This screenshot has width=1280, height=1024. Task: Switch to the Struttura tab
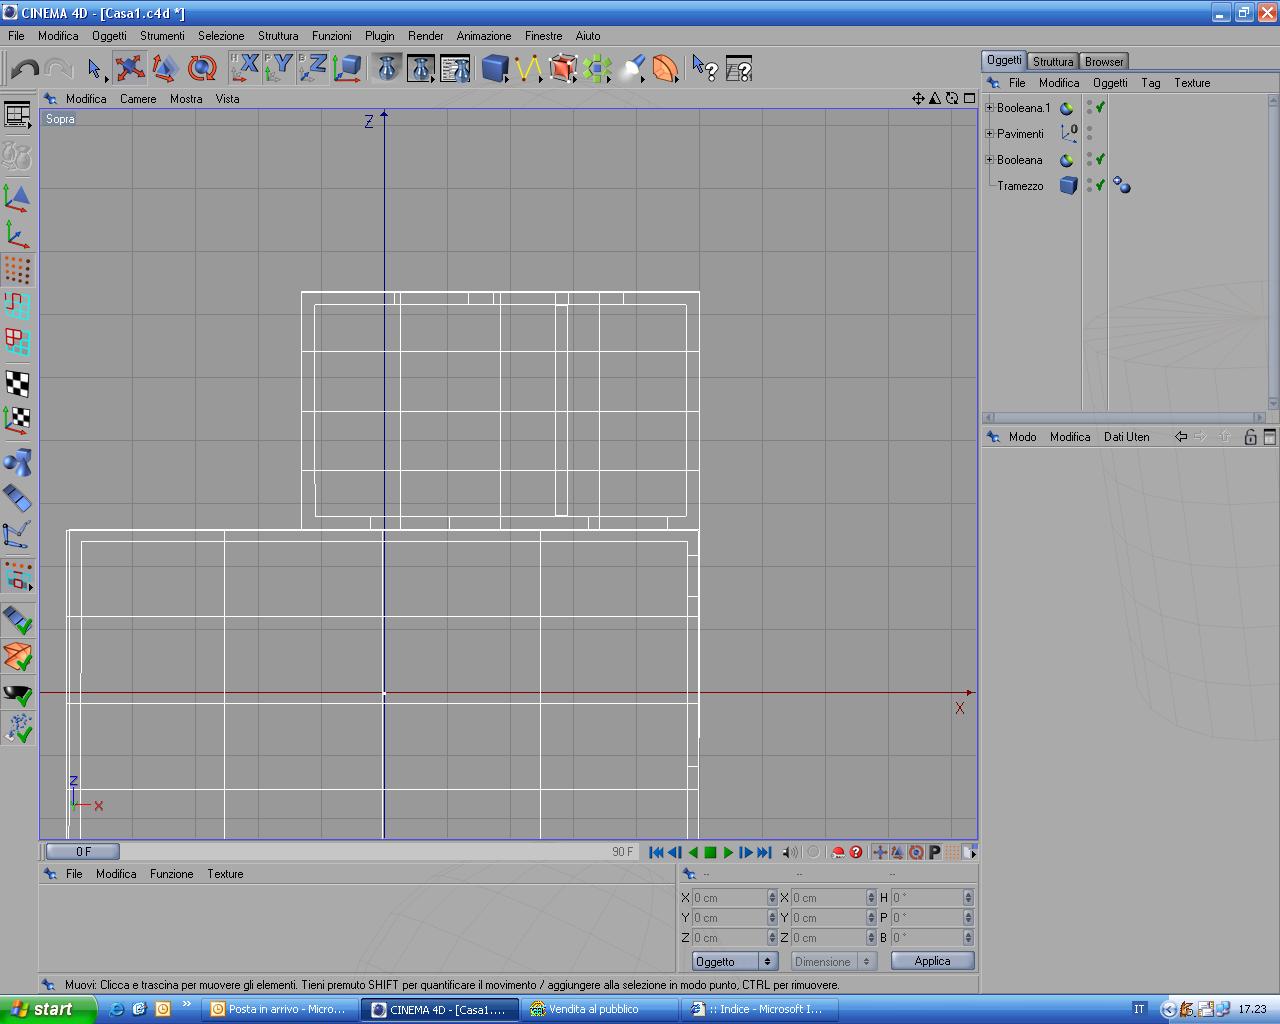coord(1052,61)
